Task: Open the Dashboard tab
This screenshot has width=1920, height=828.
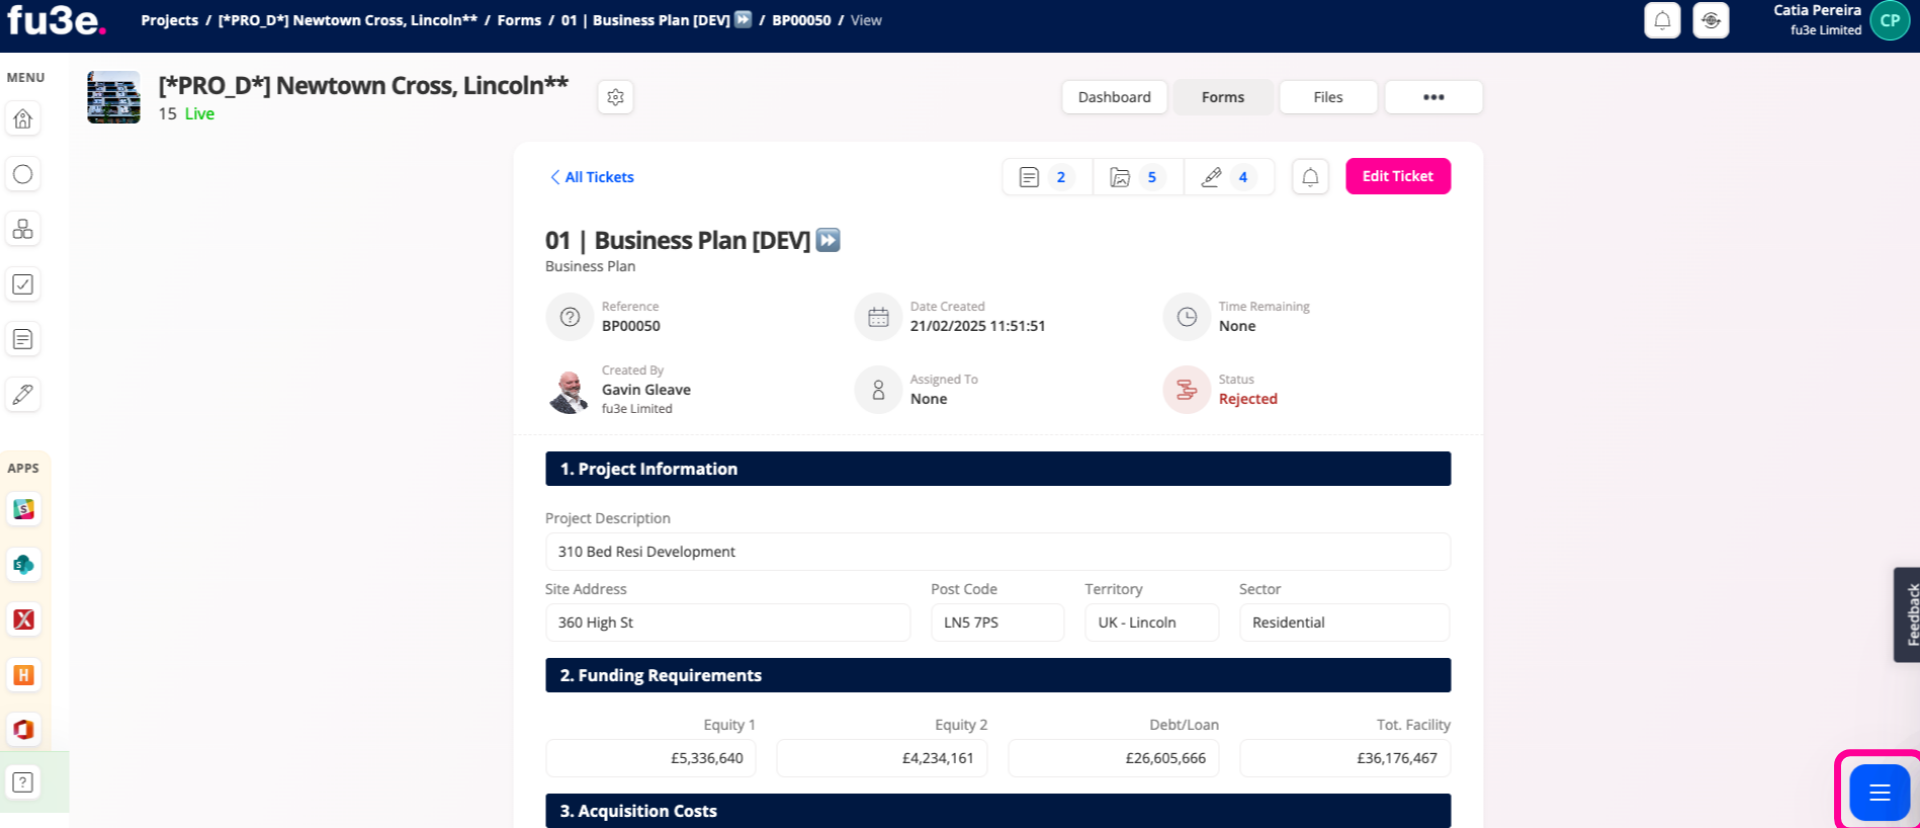Action: click(x=1114, y=97)
